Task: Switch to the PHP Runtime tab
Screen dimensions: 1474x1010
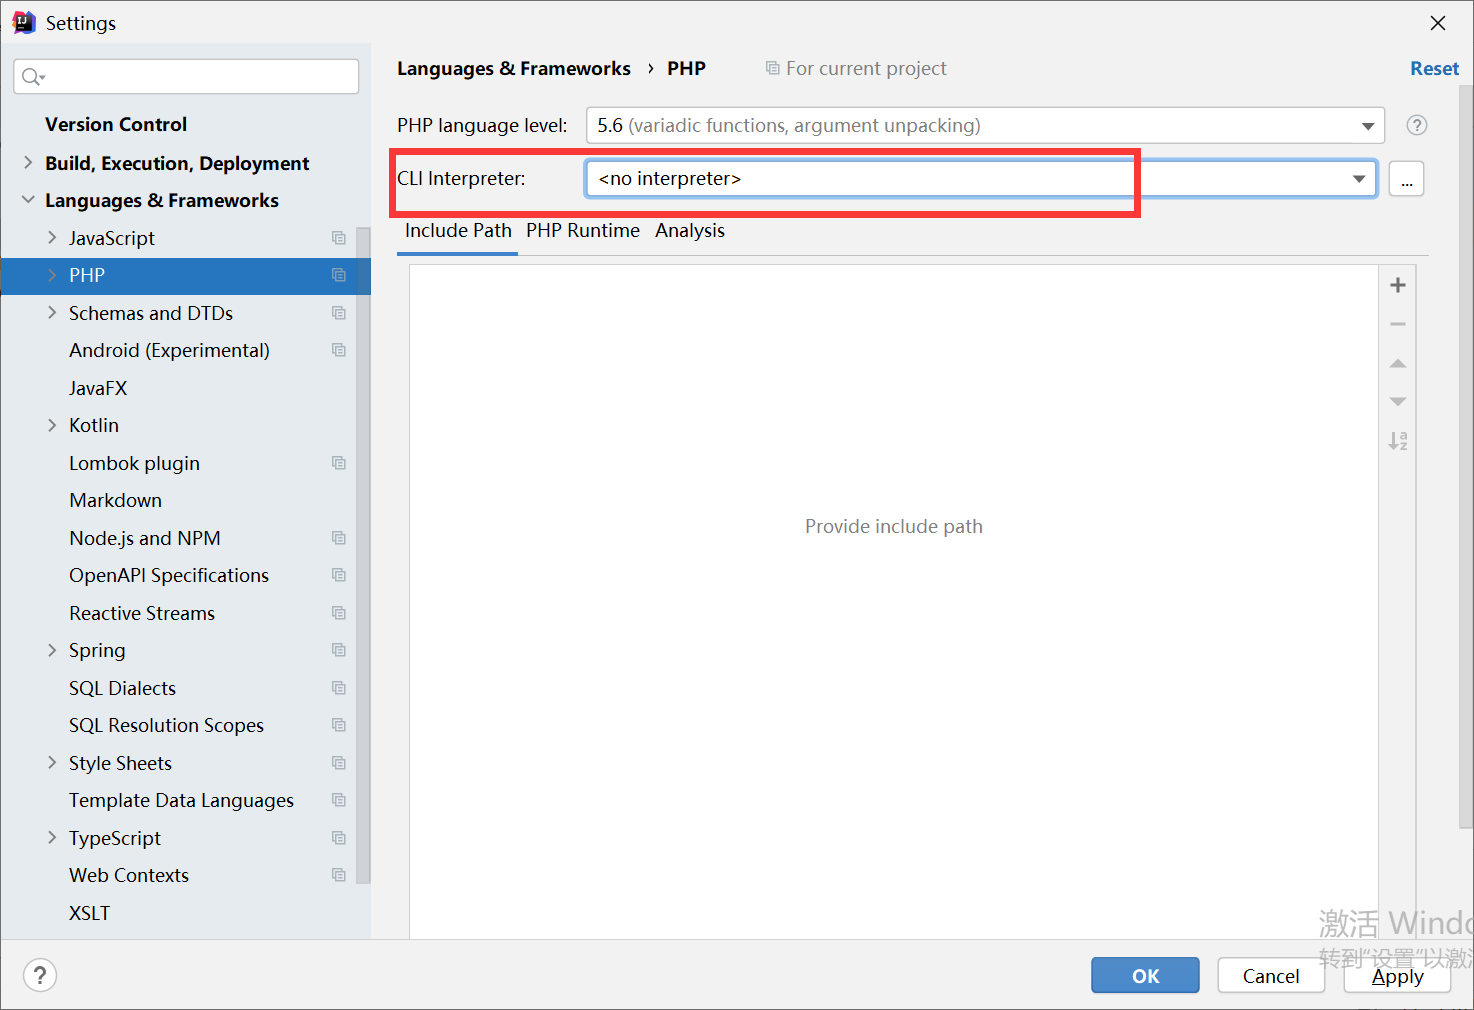Action: pos(583,231)
